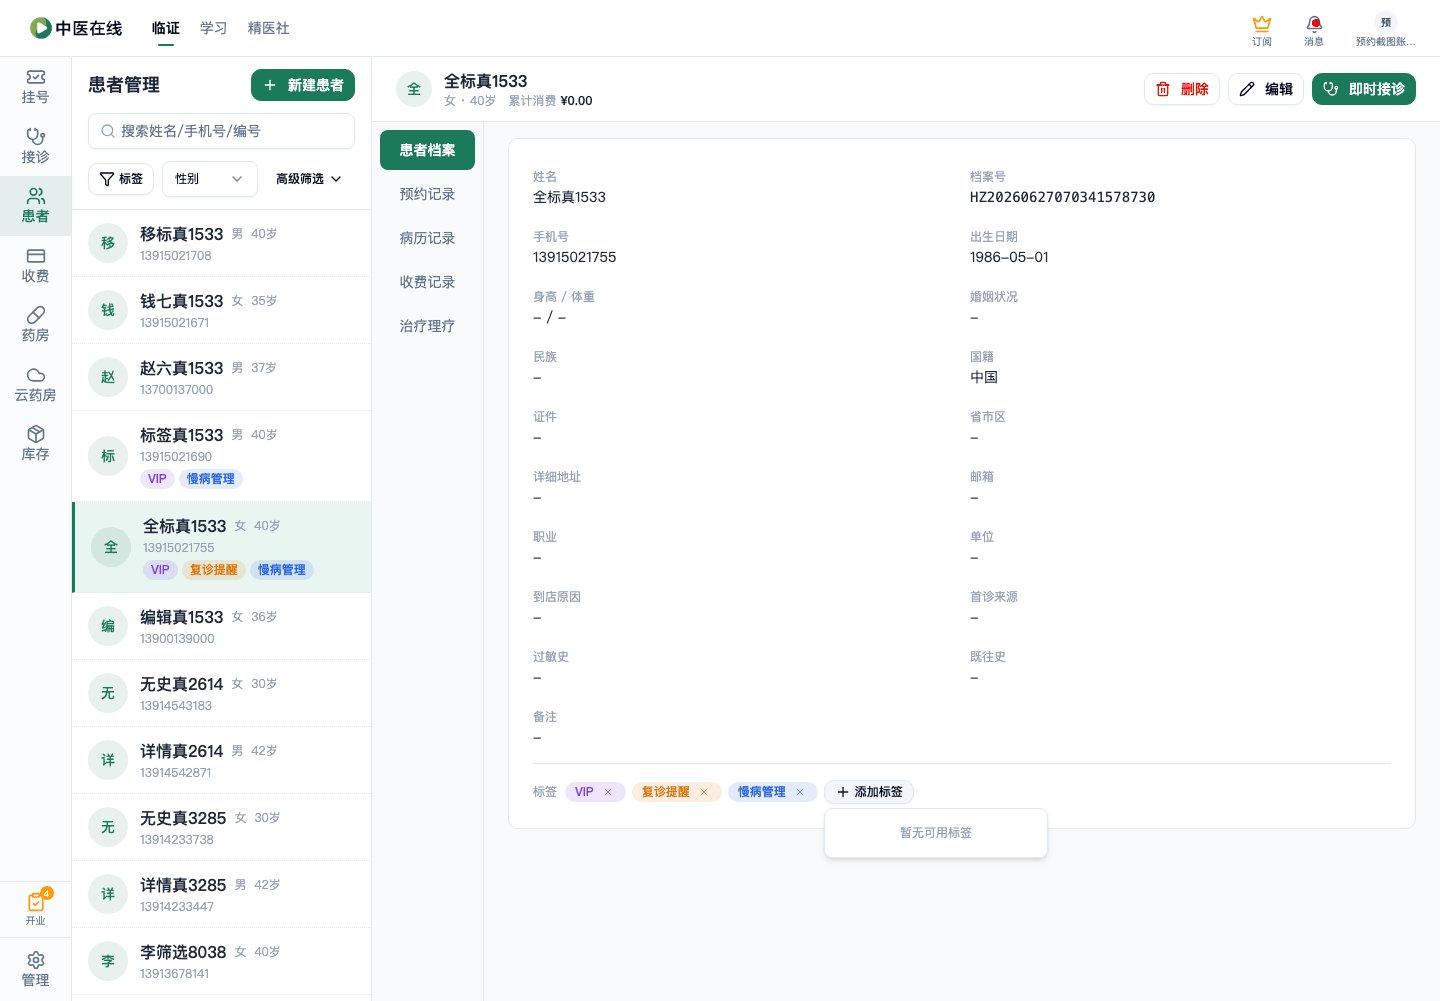1440x1001 pixels.
Task: Select patient 详情真2614 in list
Action: 222,760
